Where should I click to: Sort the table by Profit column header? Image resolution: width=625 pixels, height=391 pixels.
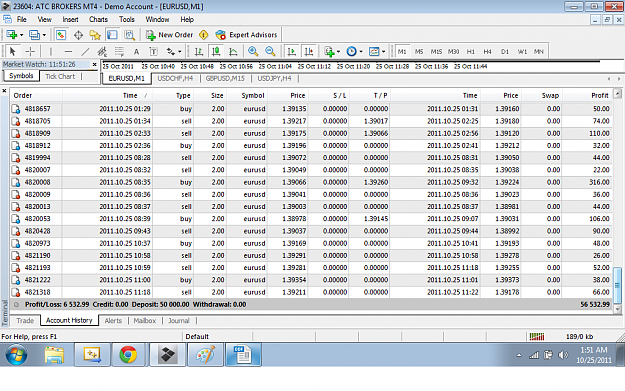coord(599,95)
